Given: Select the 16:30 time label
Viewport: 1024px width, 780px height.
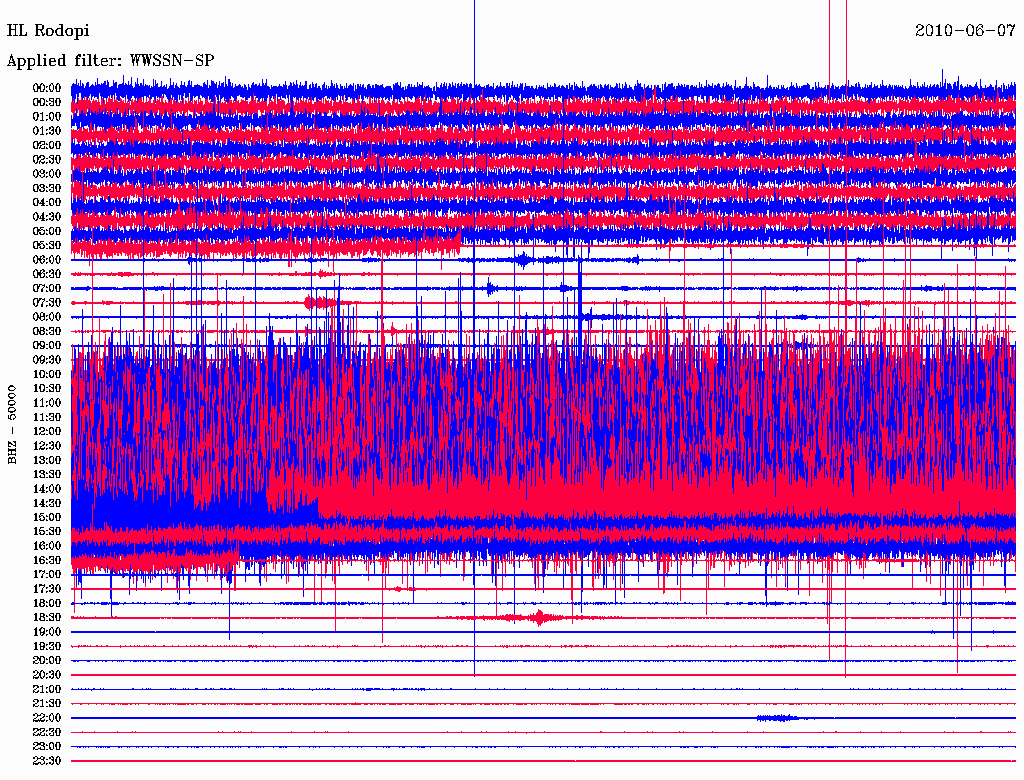Looking at the screenshot, I should (x=47, y=561).
